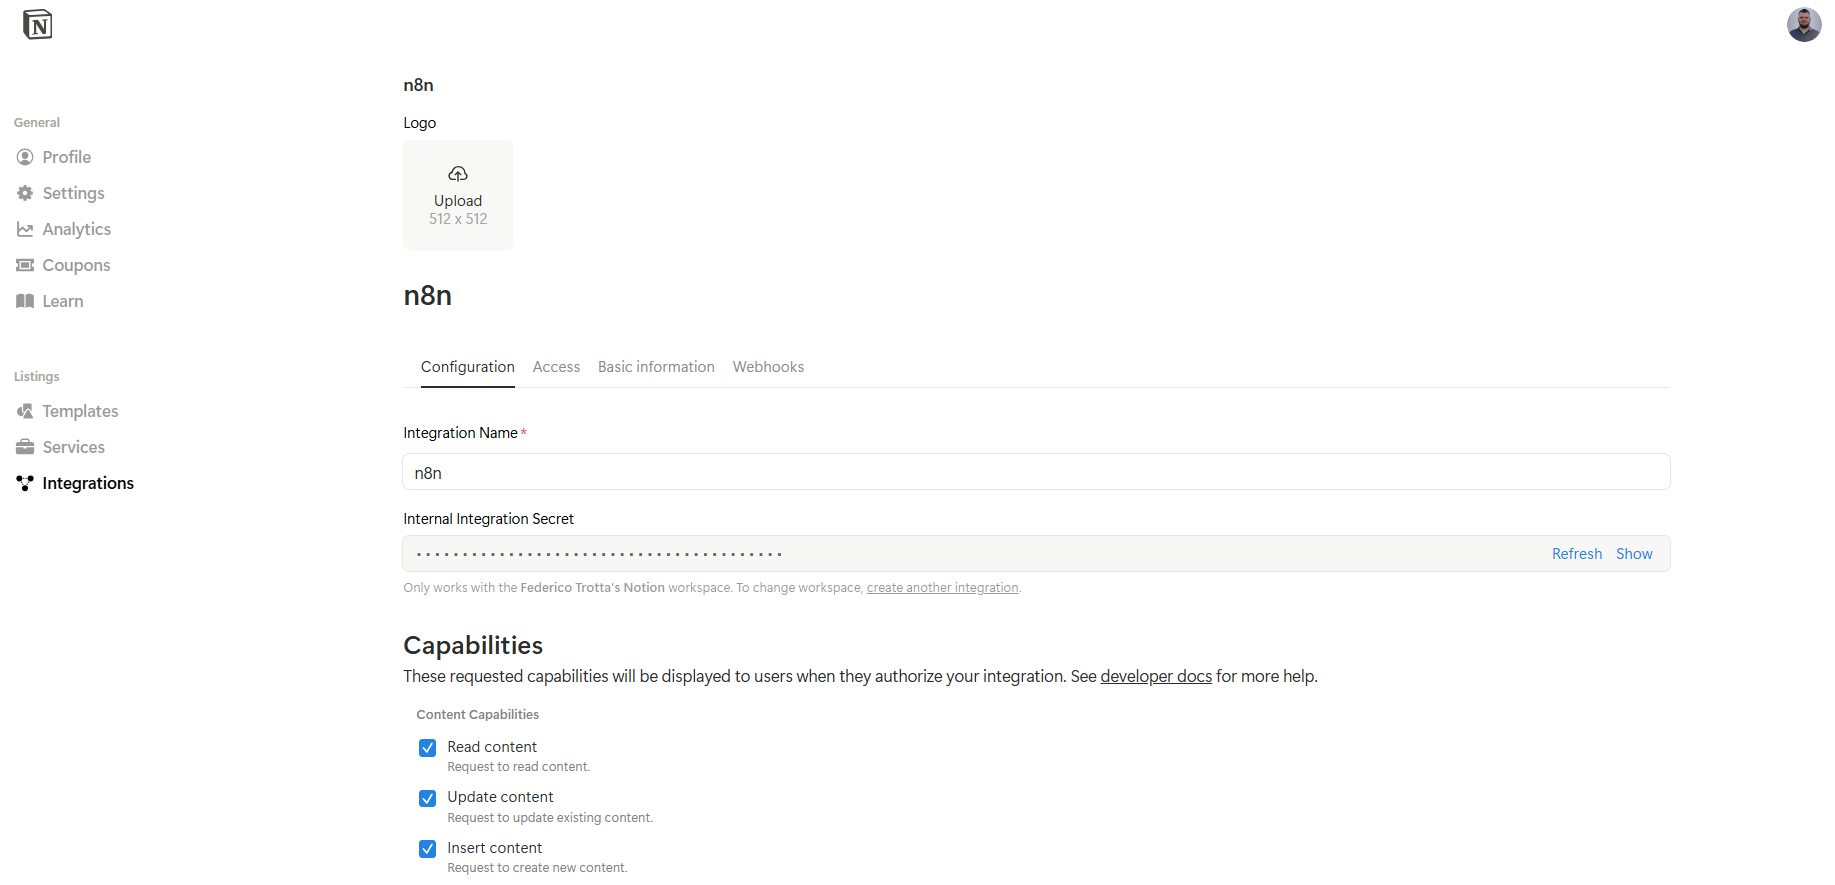Click 'Request to read content.' text

click(x=518, y=767)
